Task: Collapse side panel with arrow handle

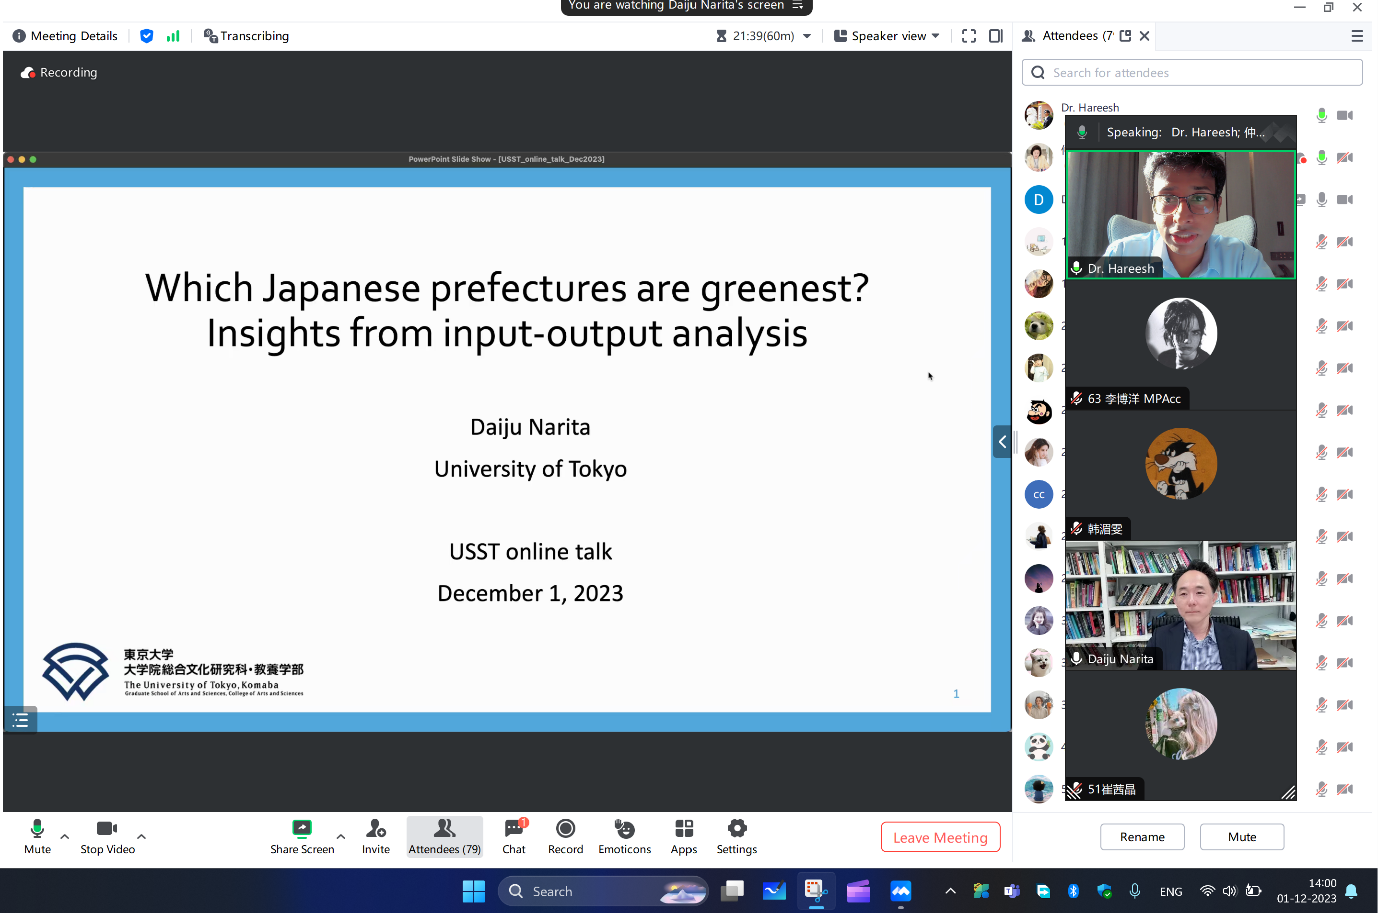Action: (x=1002, y=442)
